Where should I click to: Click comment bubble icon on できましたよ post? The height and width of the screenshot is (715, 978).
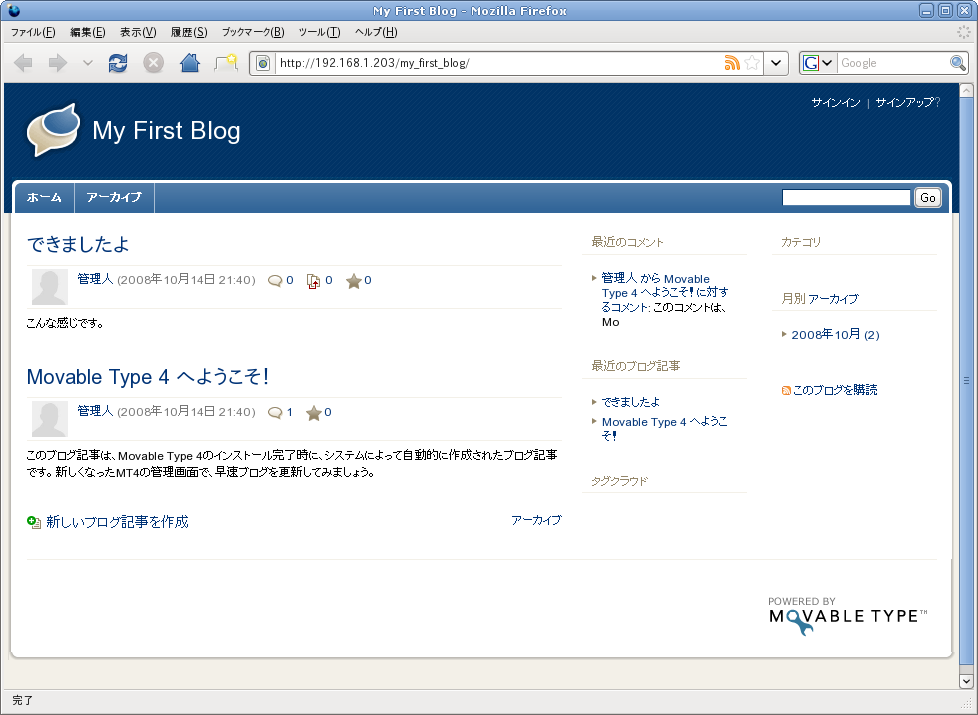[x=274, y=281]
